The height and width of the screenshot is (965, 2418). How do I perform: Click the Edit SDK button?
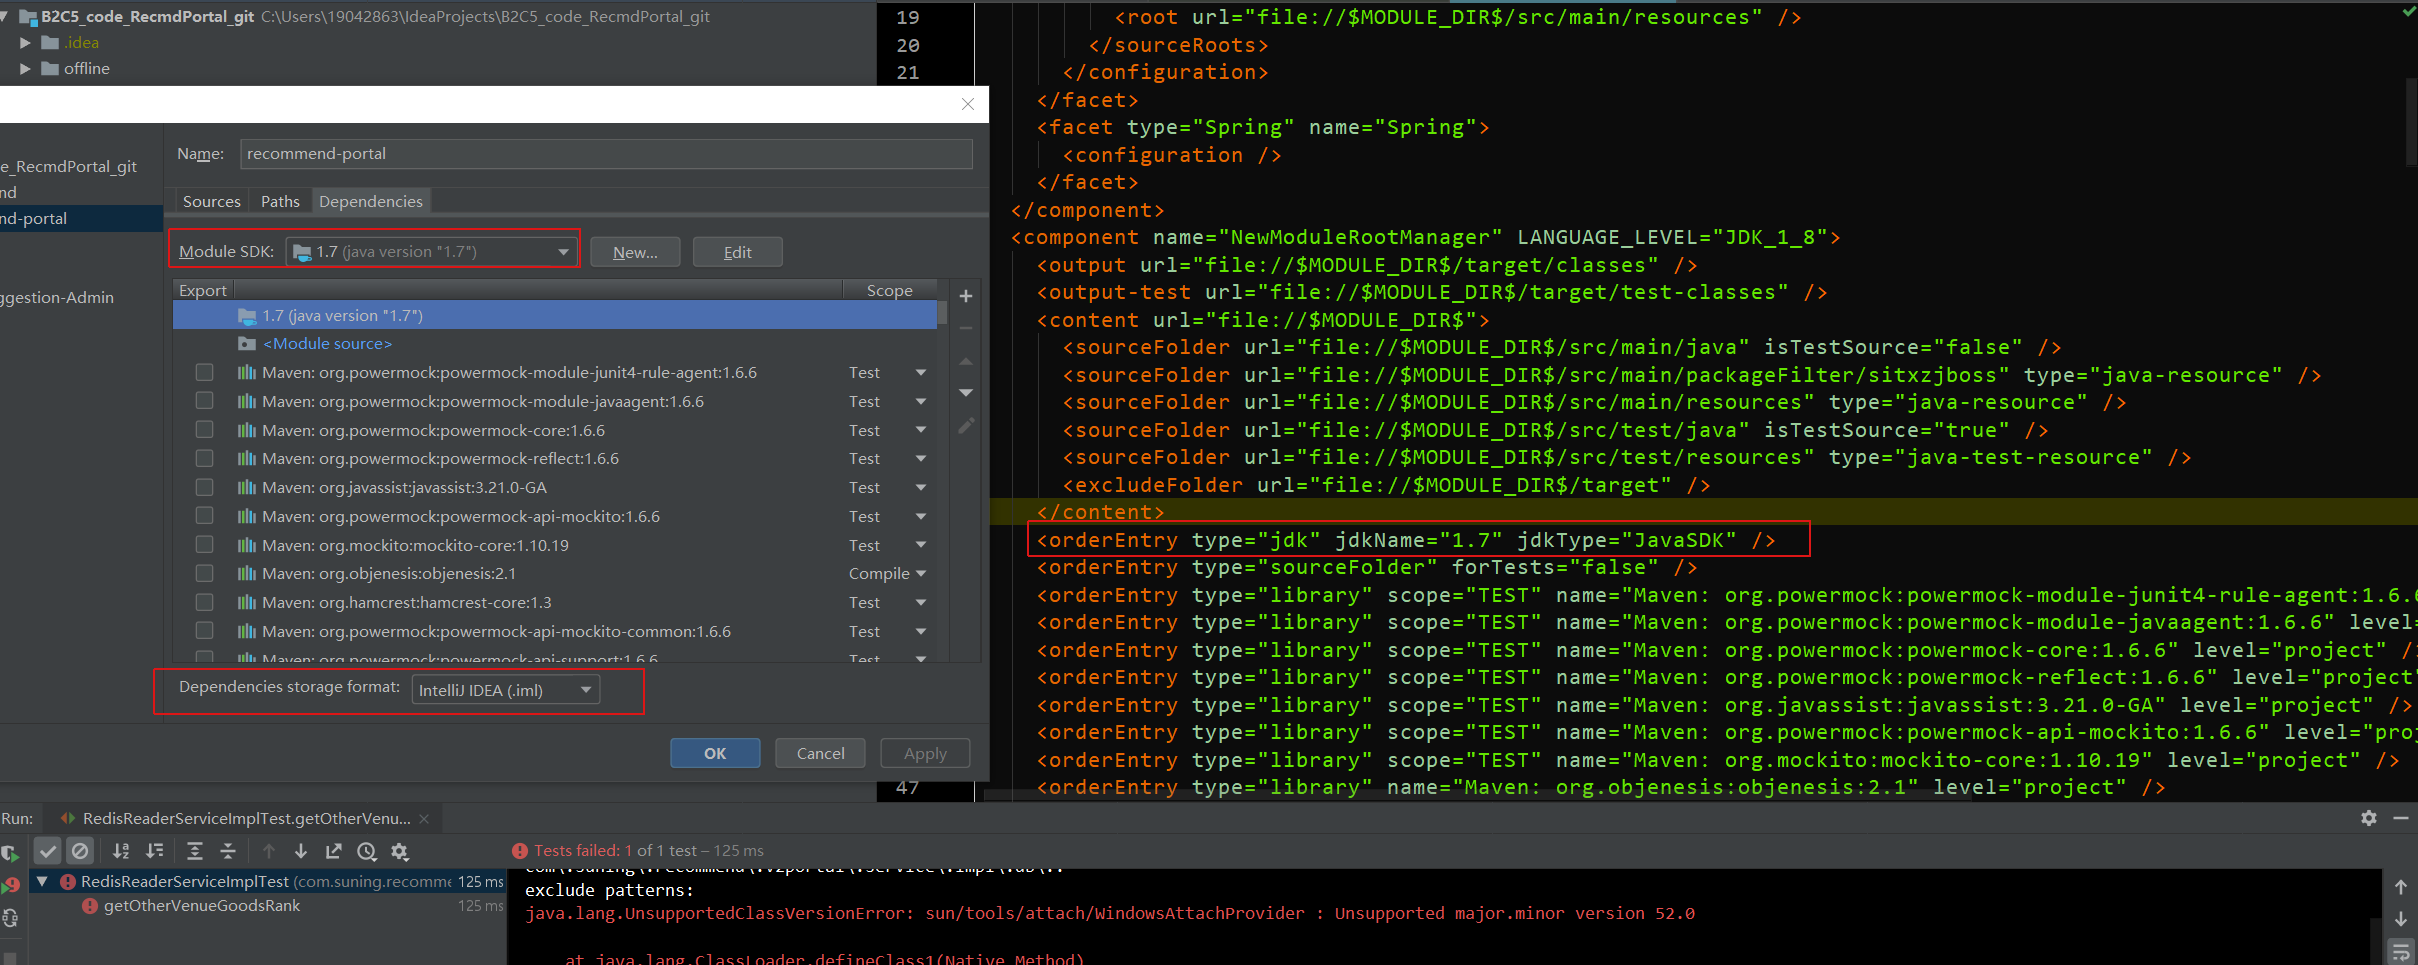tap(738, 252)
